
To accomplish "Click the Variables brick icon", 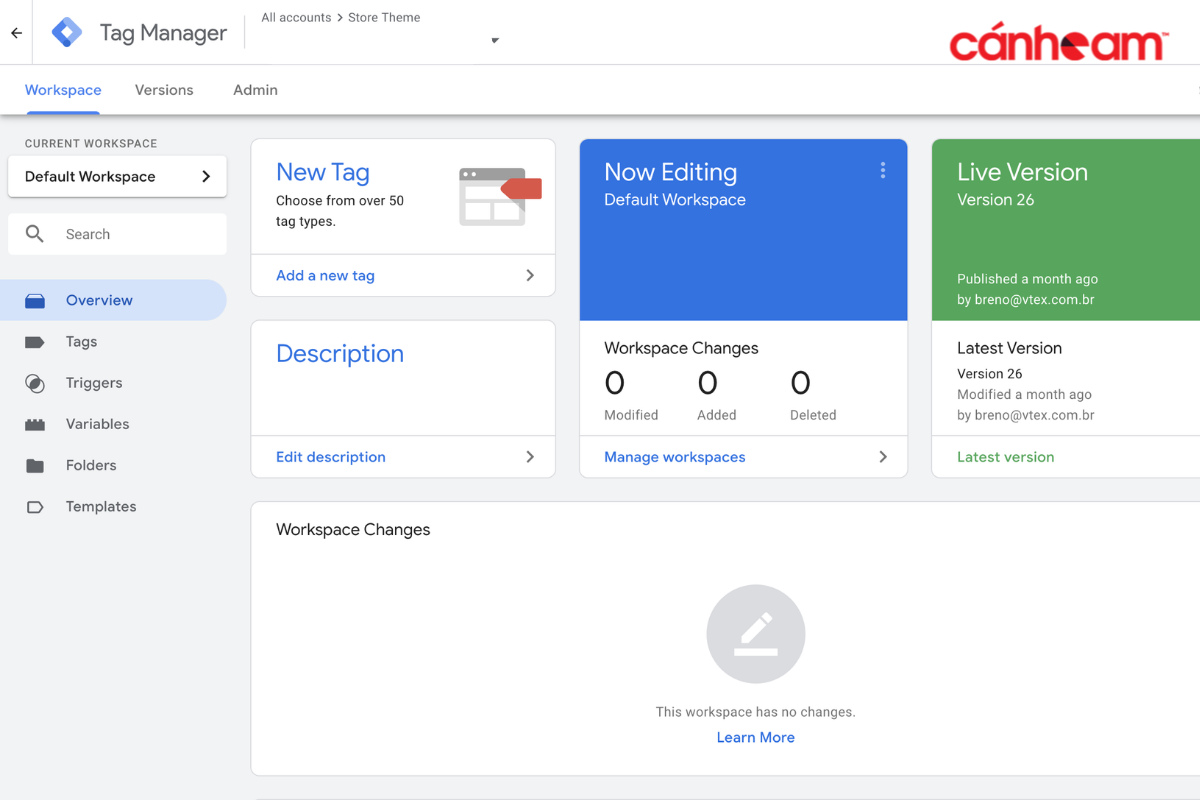I will 35,424.
